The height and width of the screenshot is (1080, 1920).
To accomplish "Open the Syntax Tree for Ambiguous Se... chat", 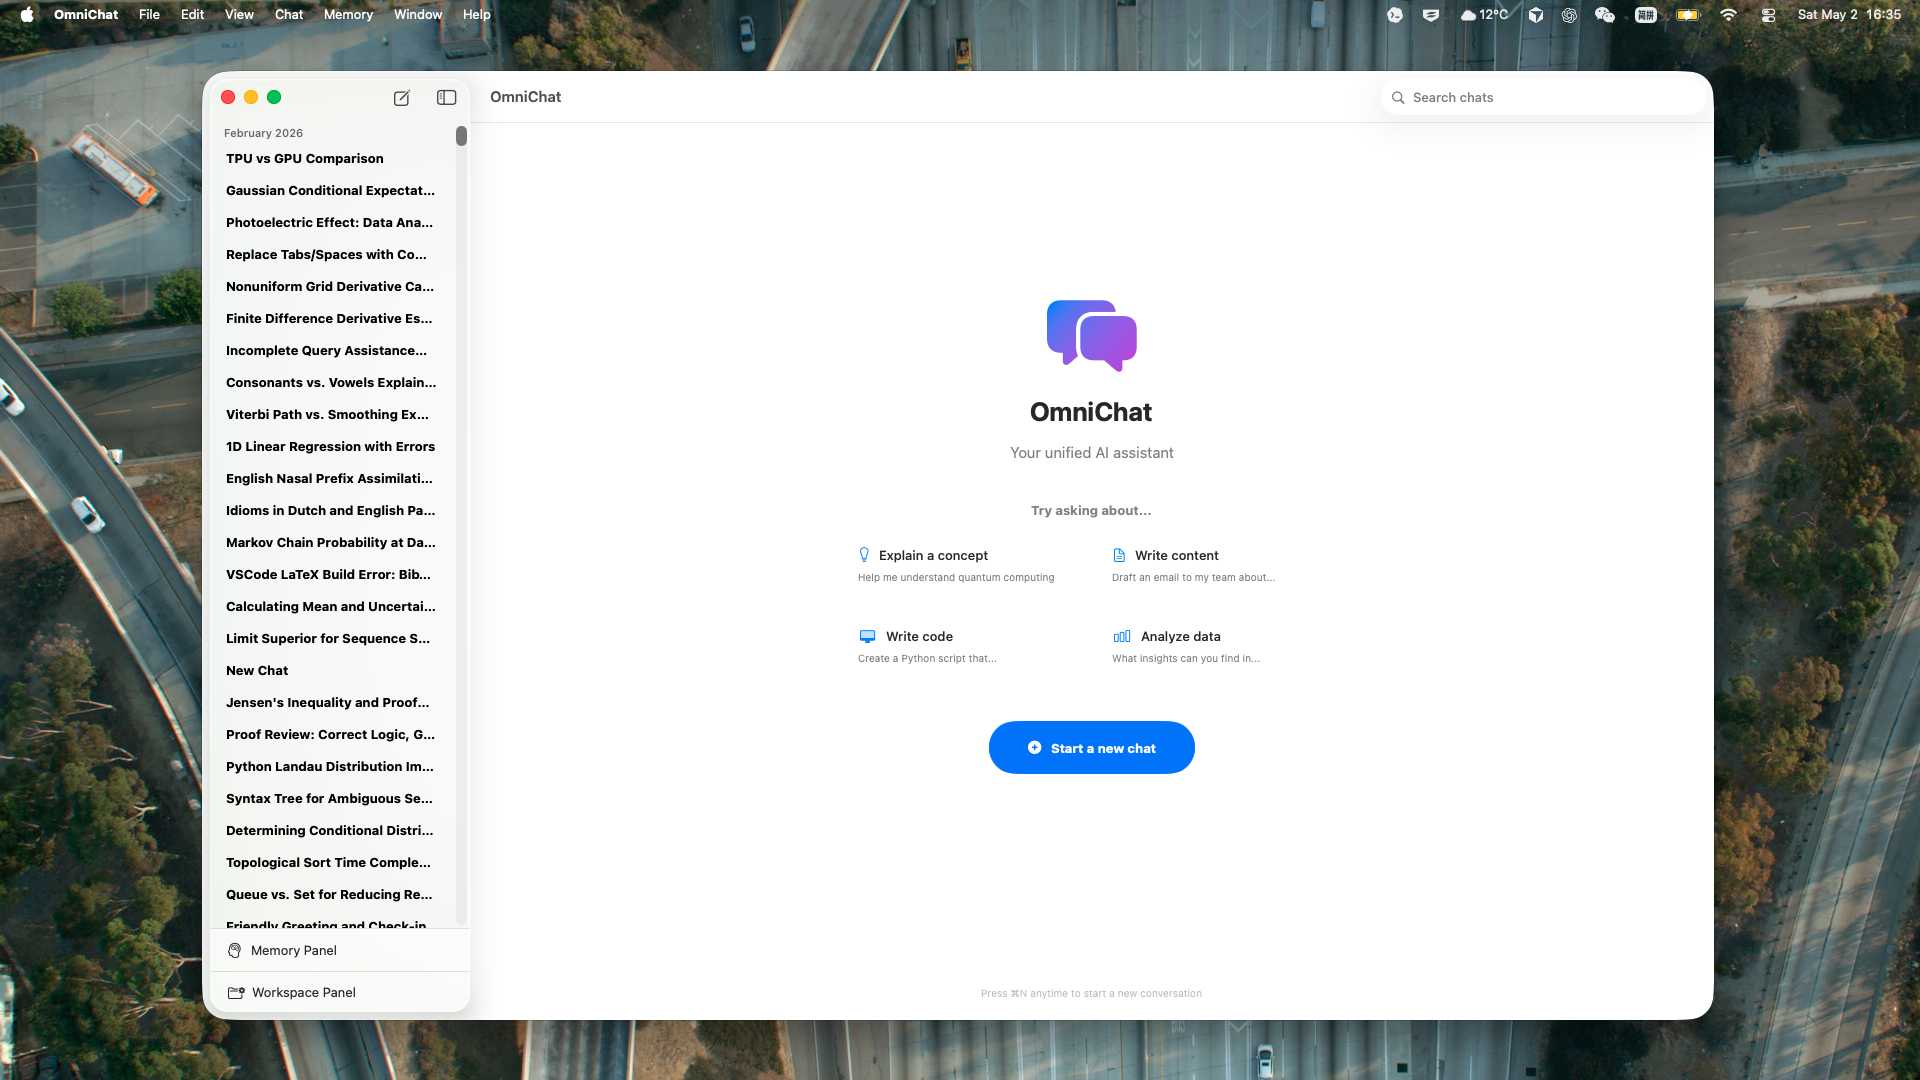I will (x=334, y=799).
